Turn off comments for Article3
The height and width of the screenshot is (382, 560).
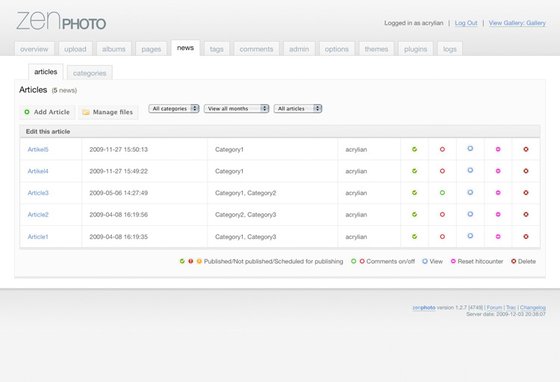[442, 193]
